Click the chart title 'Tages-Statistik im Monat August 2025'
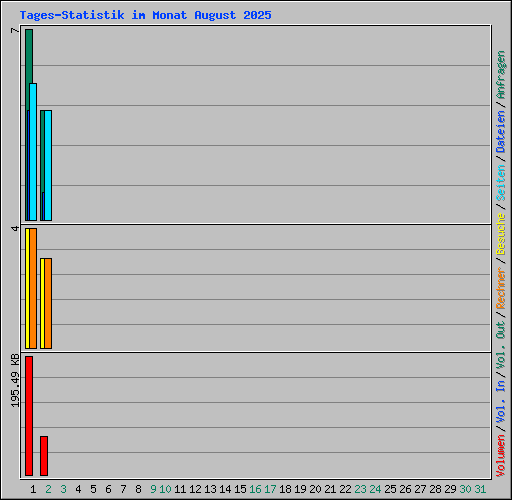 (145, 15)
